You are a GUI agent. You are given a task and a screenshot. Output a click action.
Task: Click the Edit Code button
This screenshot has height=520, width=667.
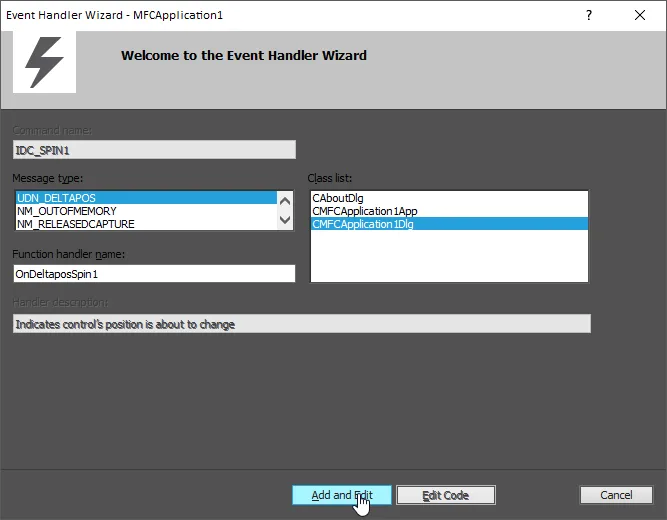pos(446,495)
